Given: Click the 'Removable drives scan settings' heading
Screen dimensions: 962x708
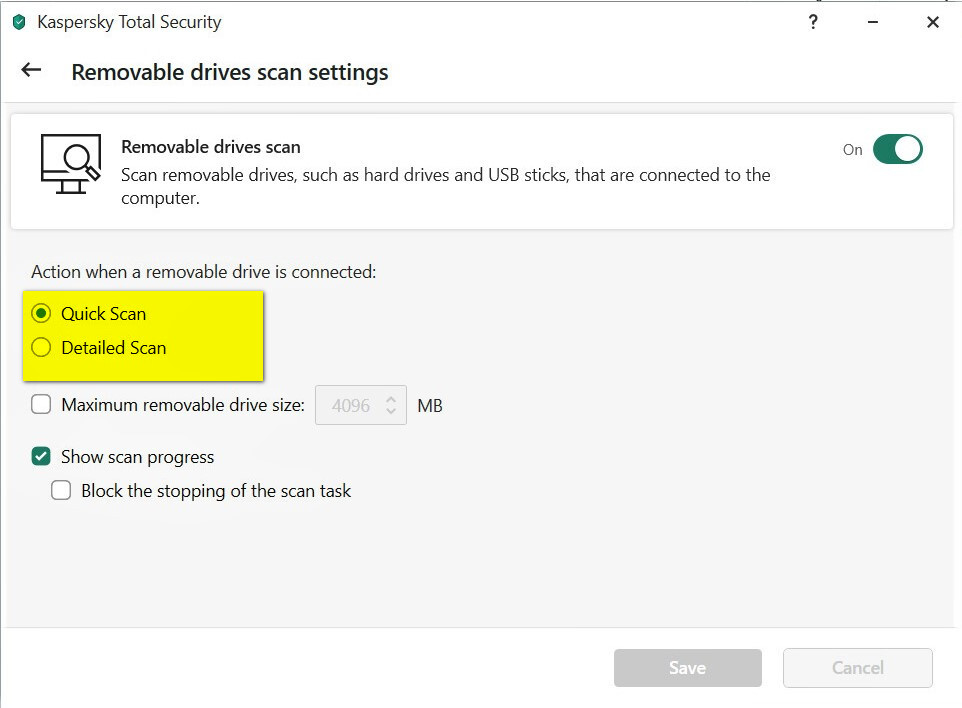Looking at the screenshot, I should [x=230, y=72].
